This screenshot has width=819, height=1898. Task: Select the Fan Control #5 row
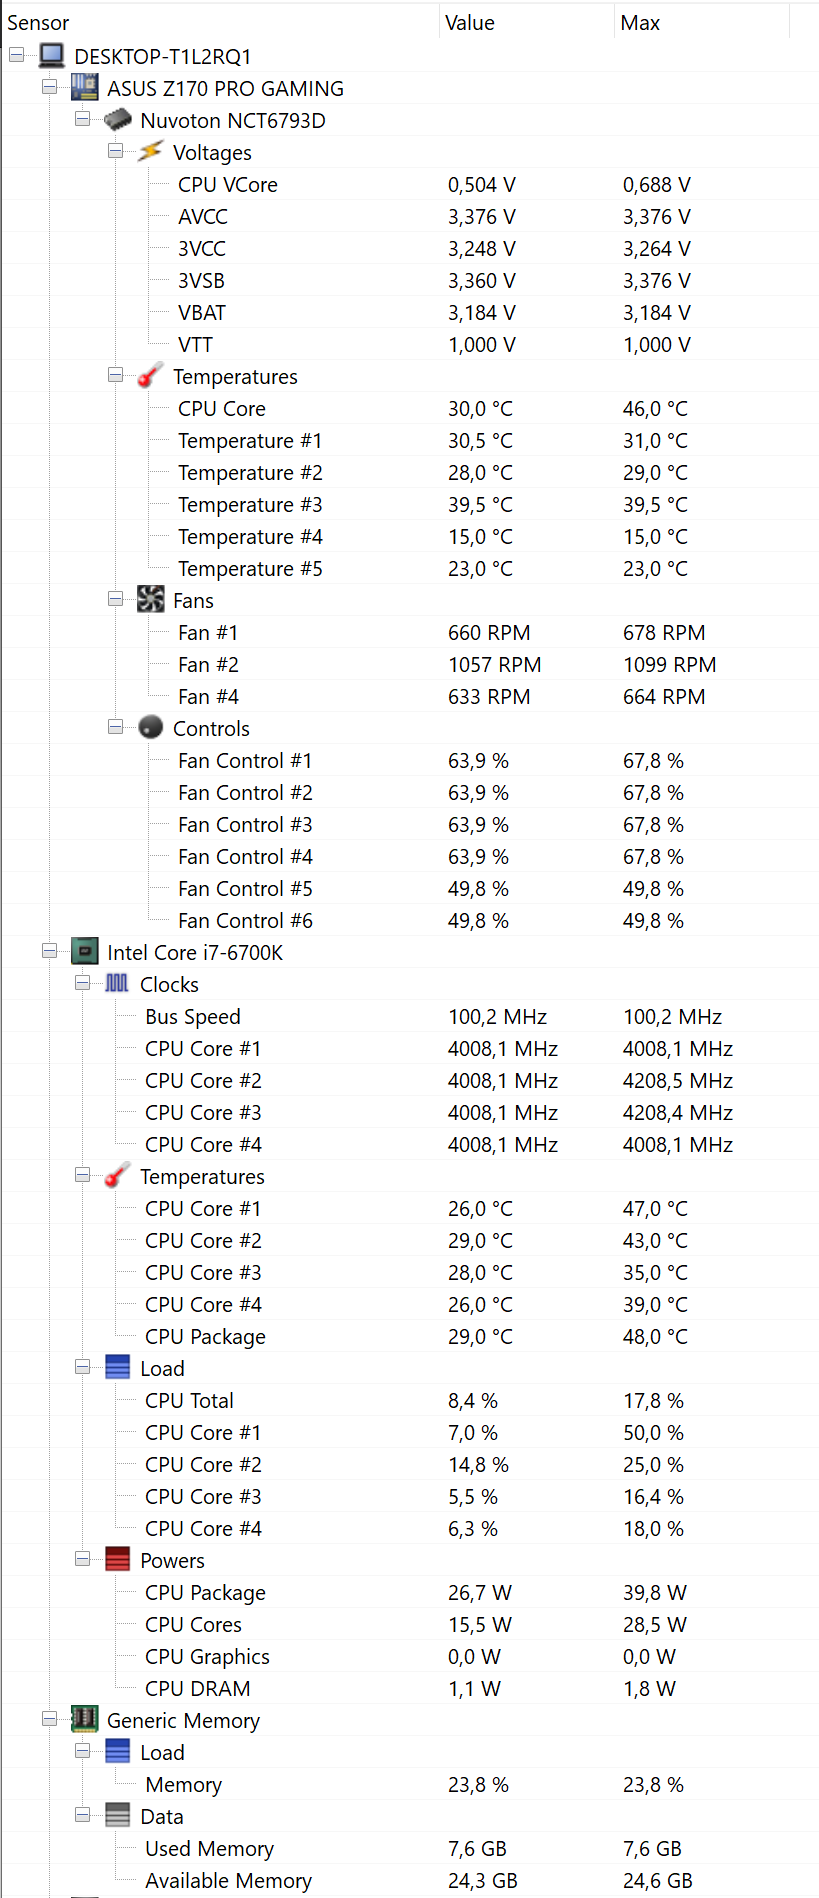(x=410, y=888)
